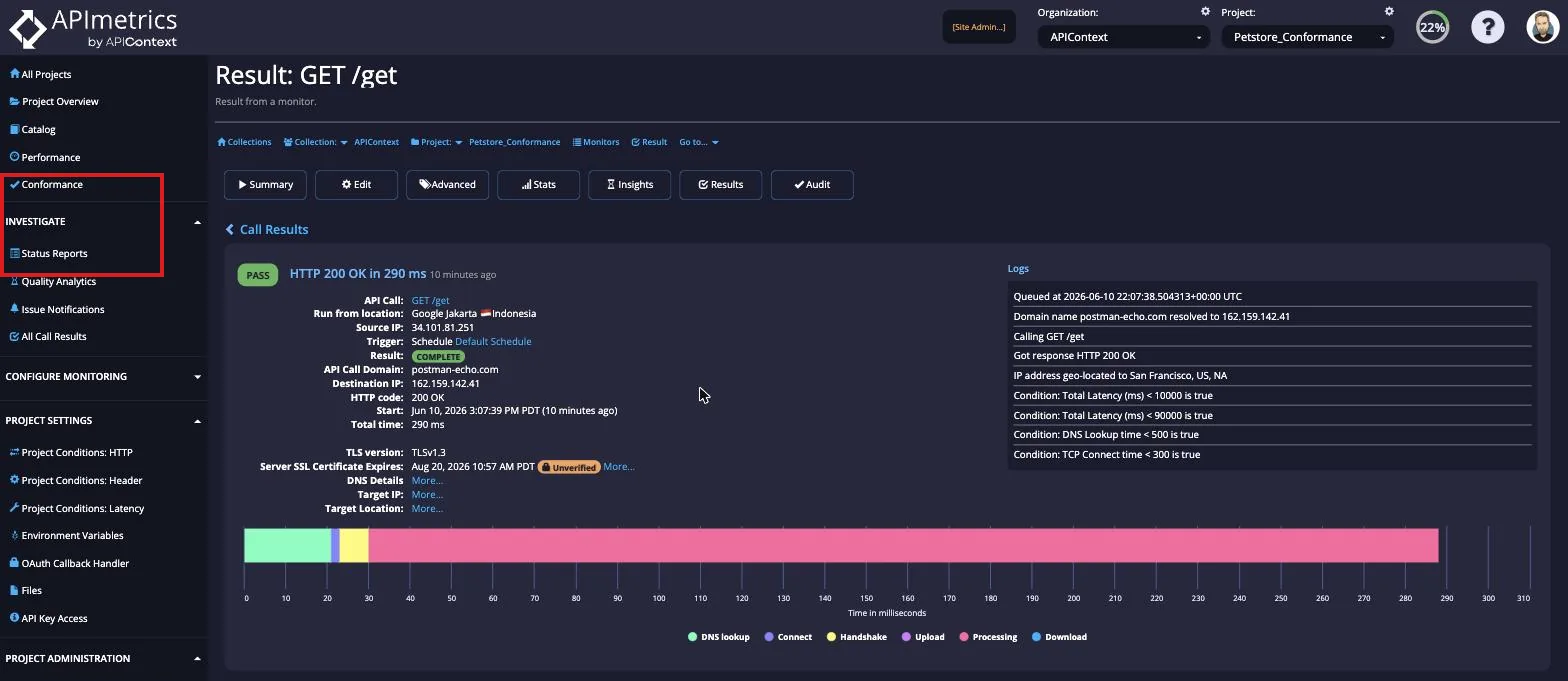Open All Projects in sidebar
1568x681 pixels.
coord(40,74)
